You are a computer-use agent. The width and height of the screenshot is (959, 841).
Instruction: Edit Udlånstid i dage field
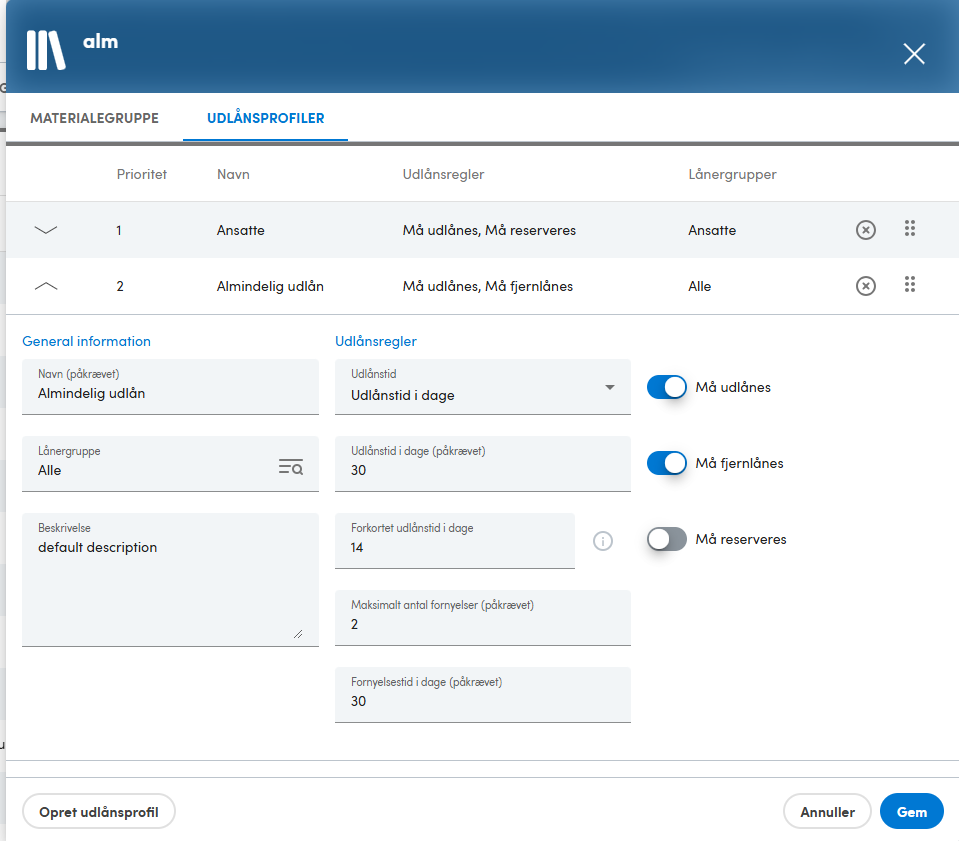(x=483, y=464)
